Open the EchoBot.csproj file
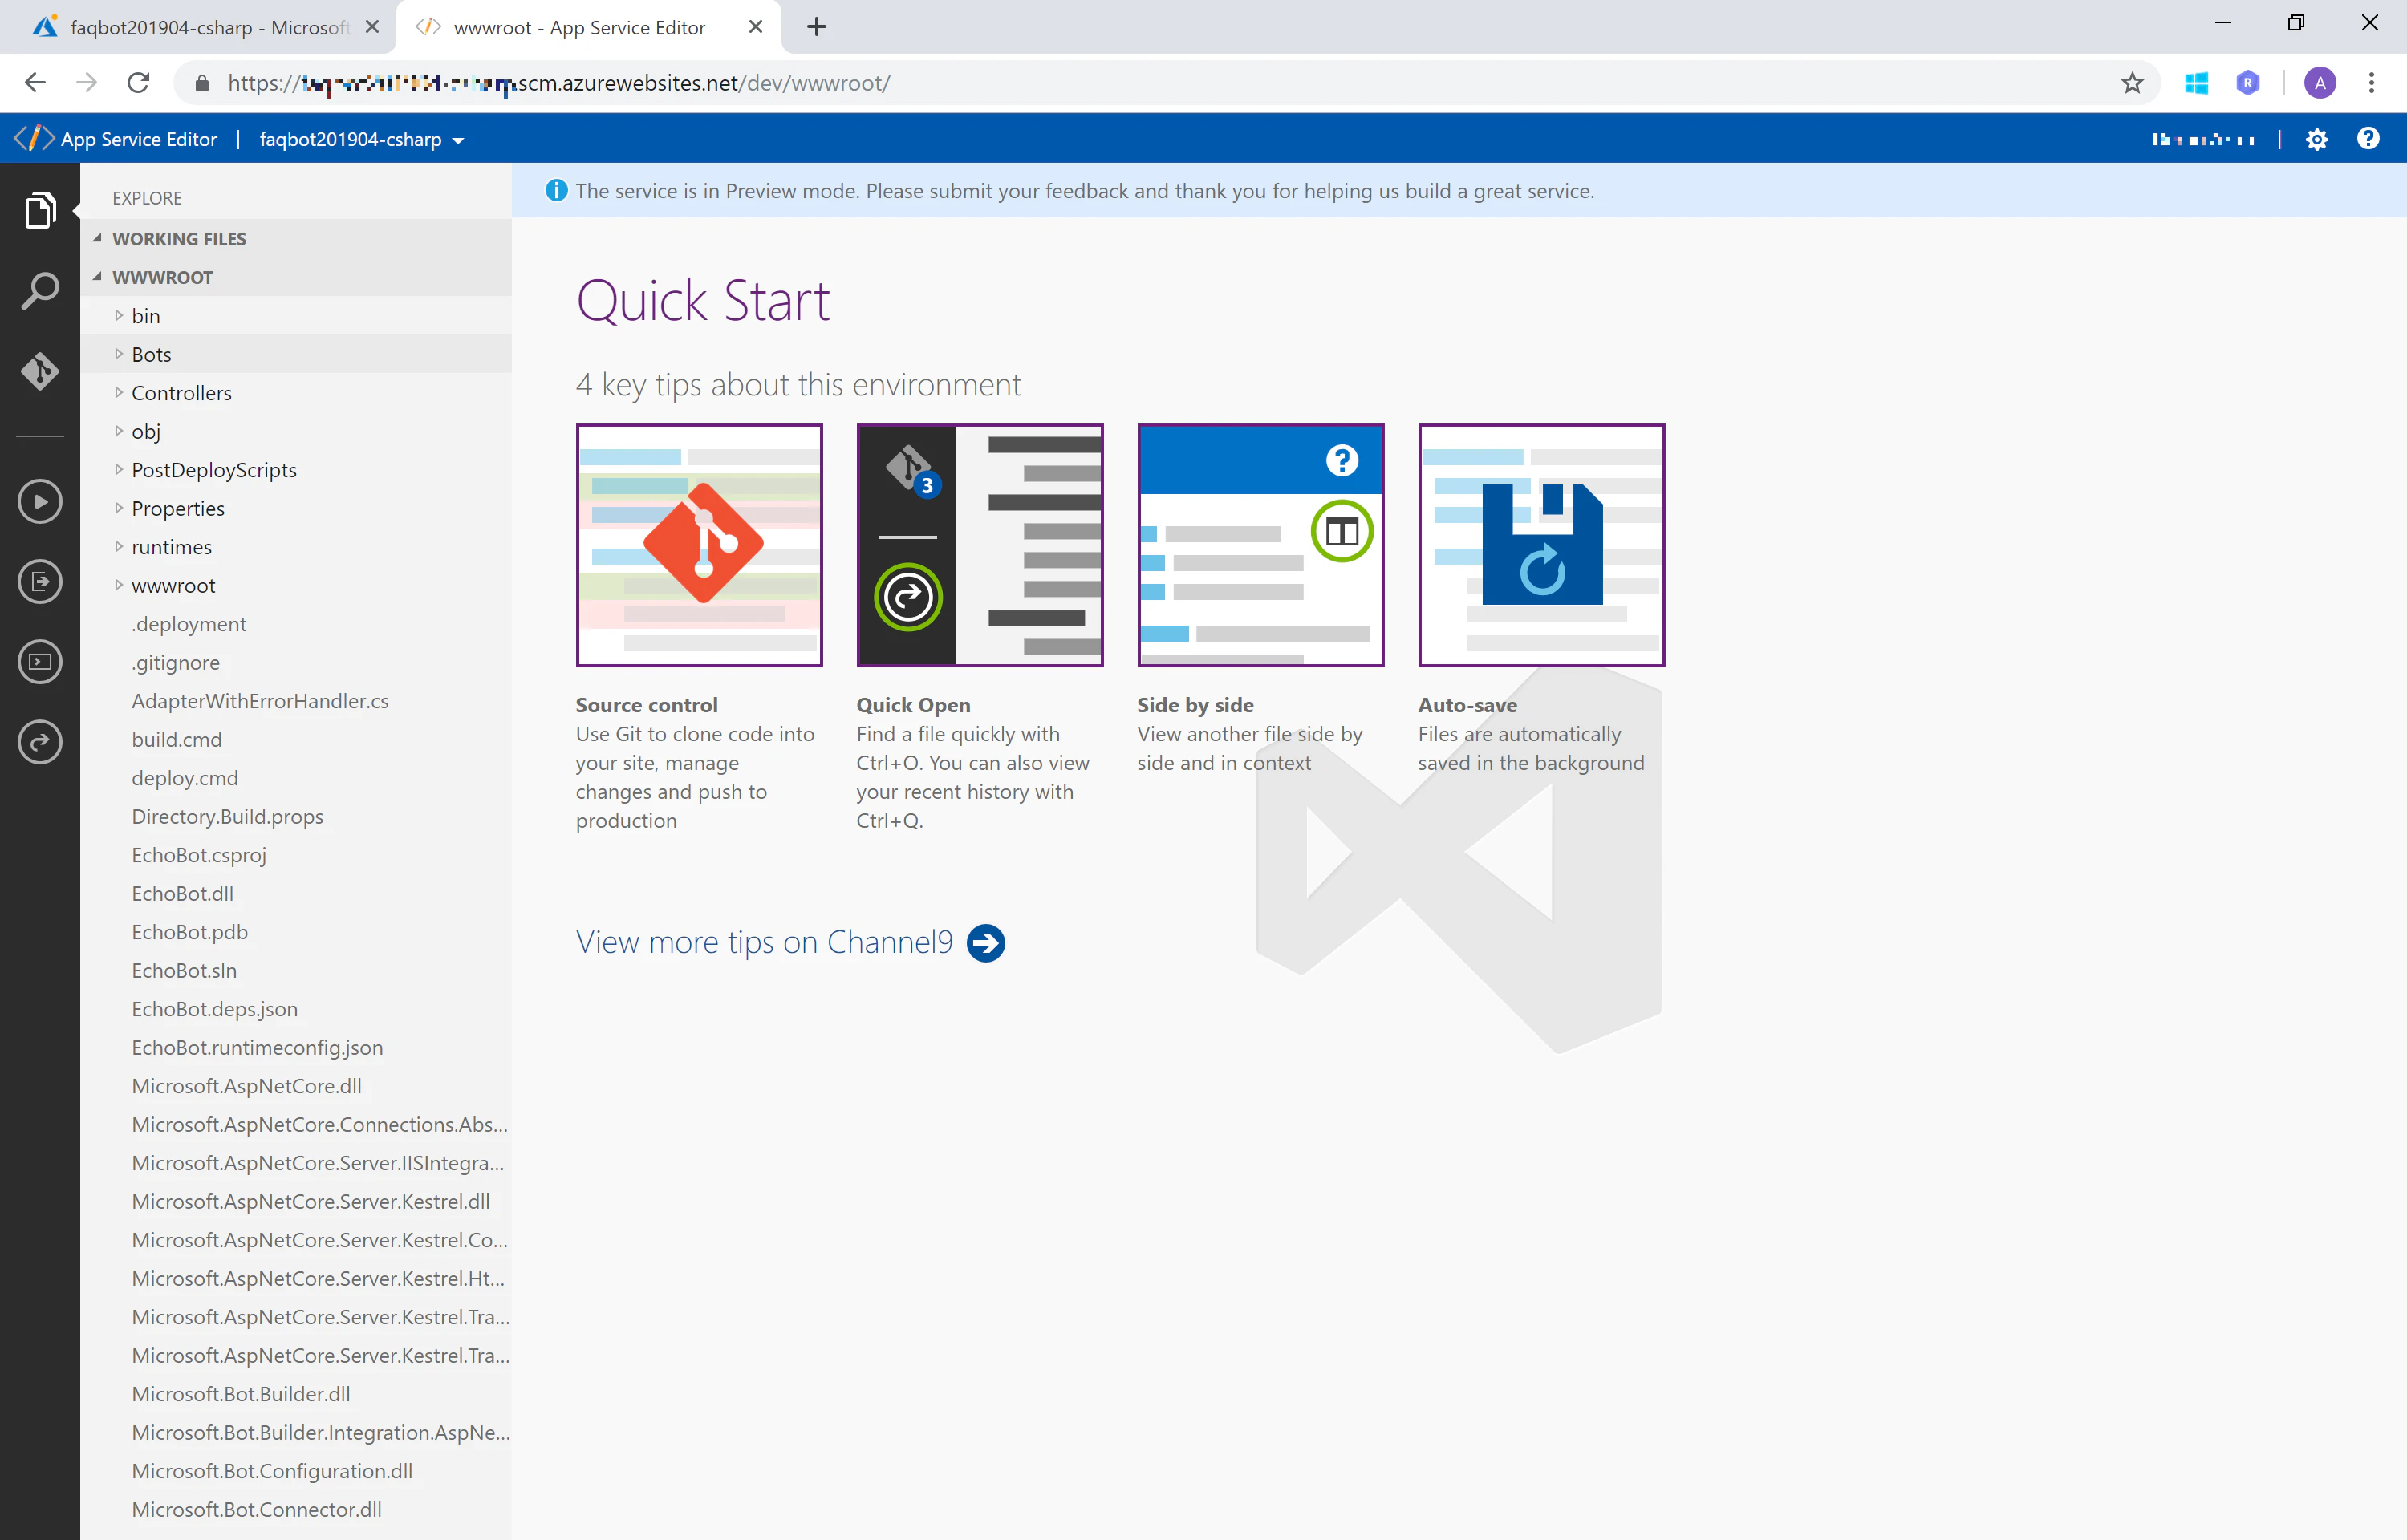The height and width of the screenshot is (1540, 2407). click(x=199, y=855)
